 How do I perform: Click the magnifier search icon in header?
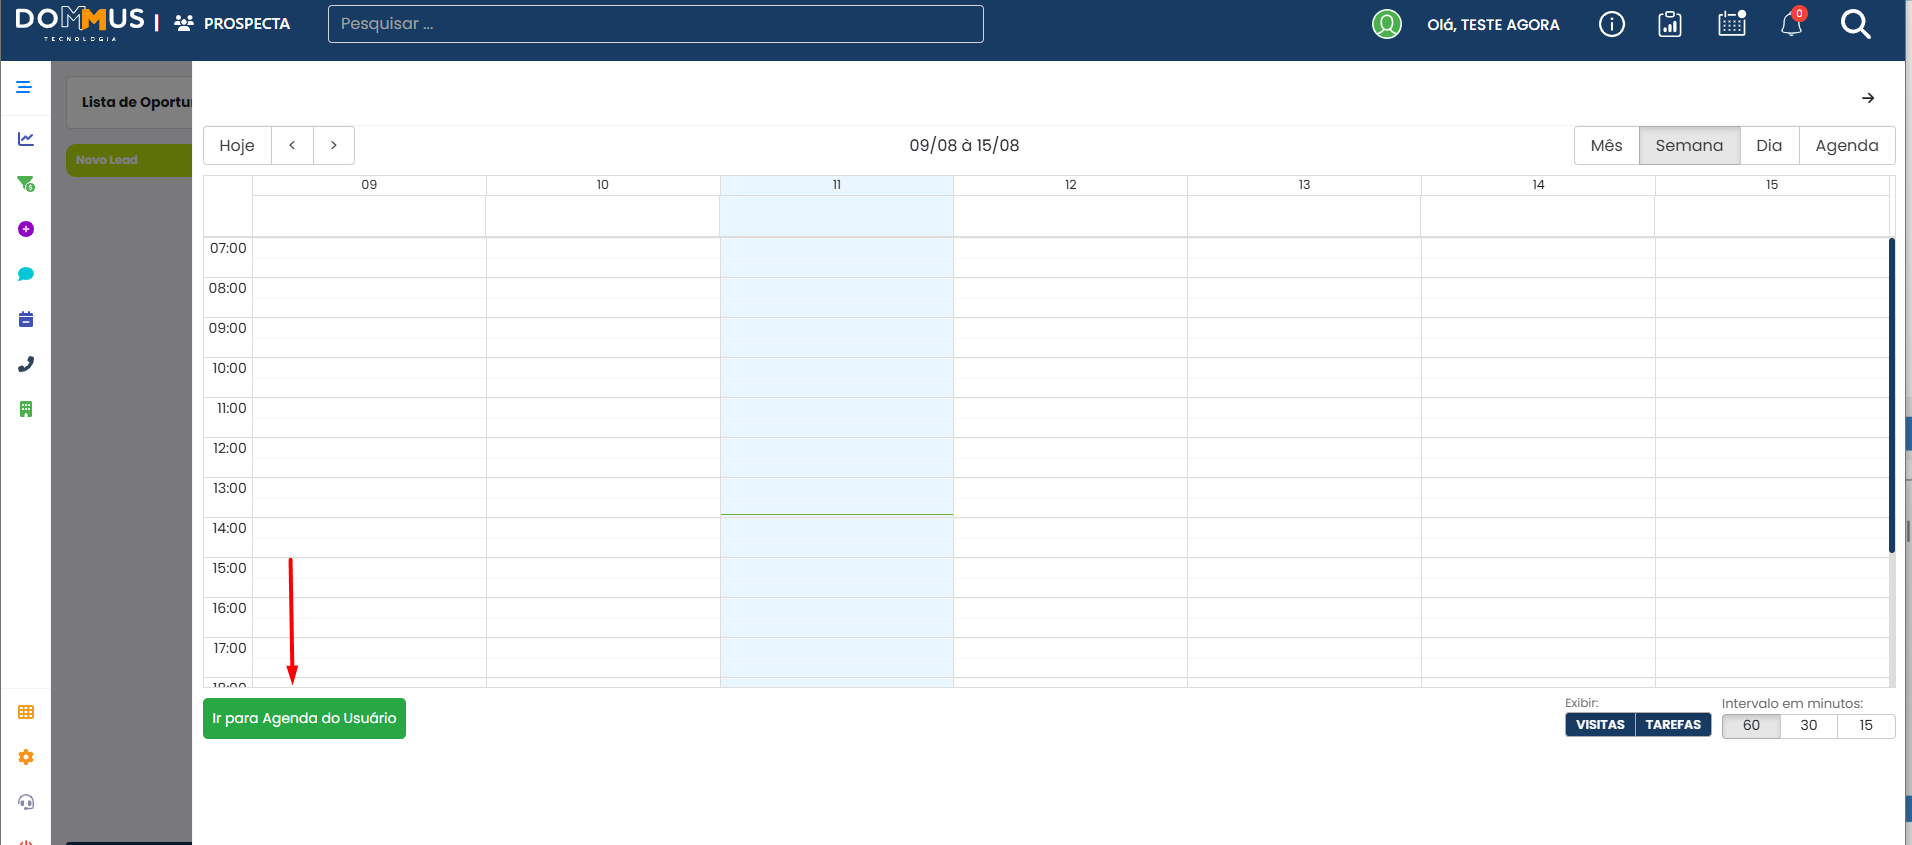1855,24
